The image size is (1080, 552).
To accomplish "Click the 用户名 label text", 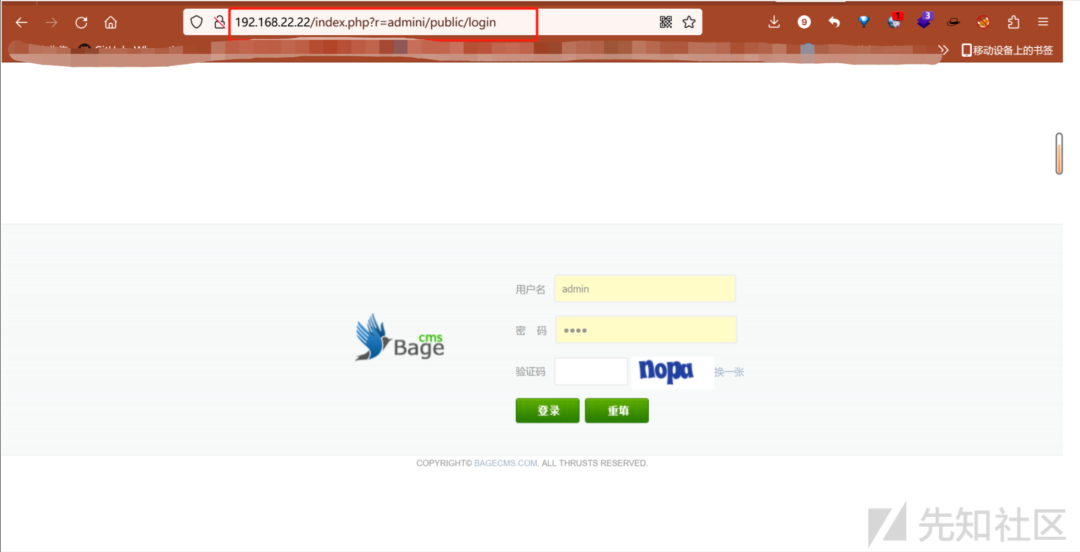I will coord(530,289).
